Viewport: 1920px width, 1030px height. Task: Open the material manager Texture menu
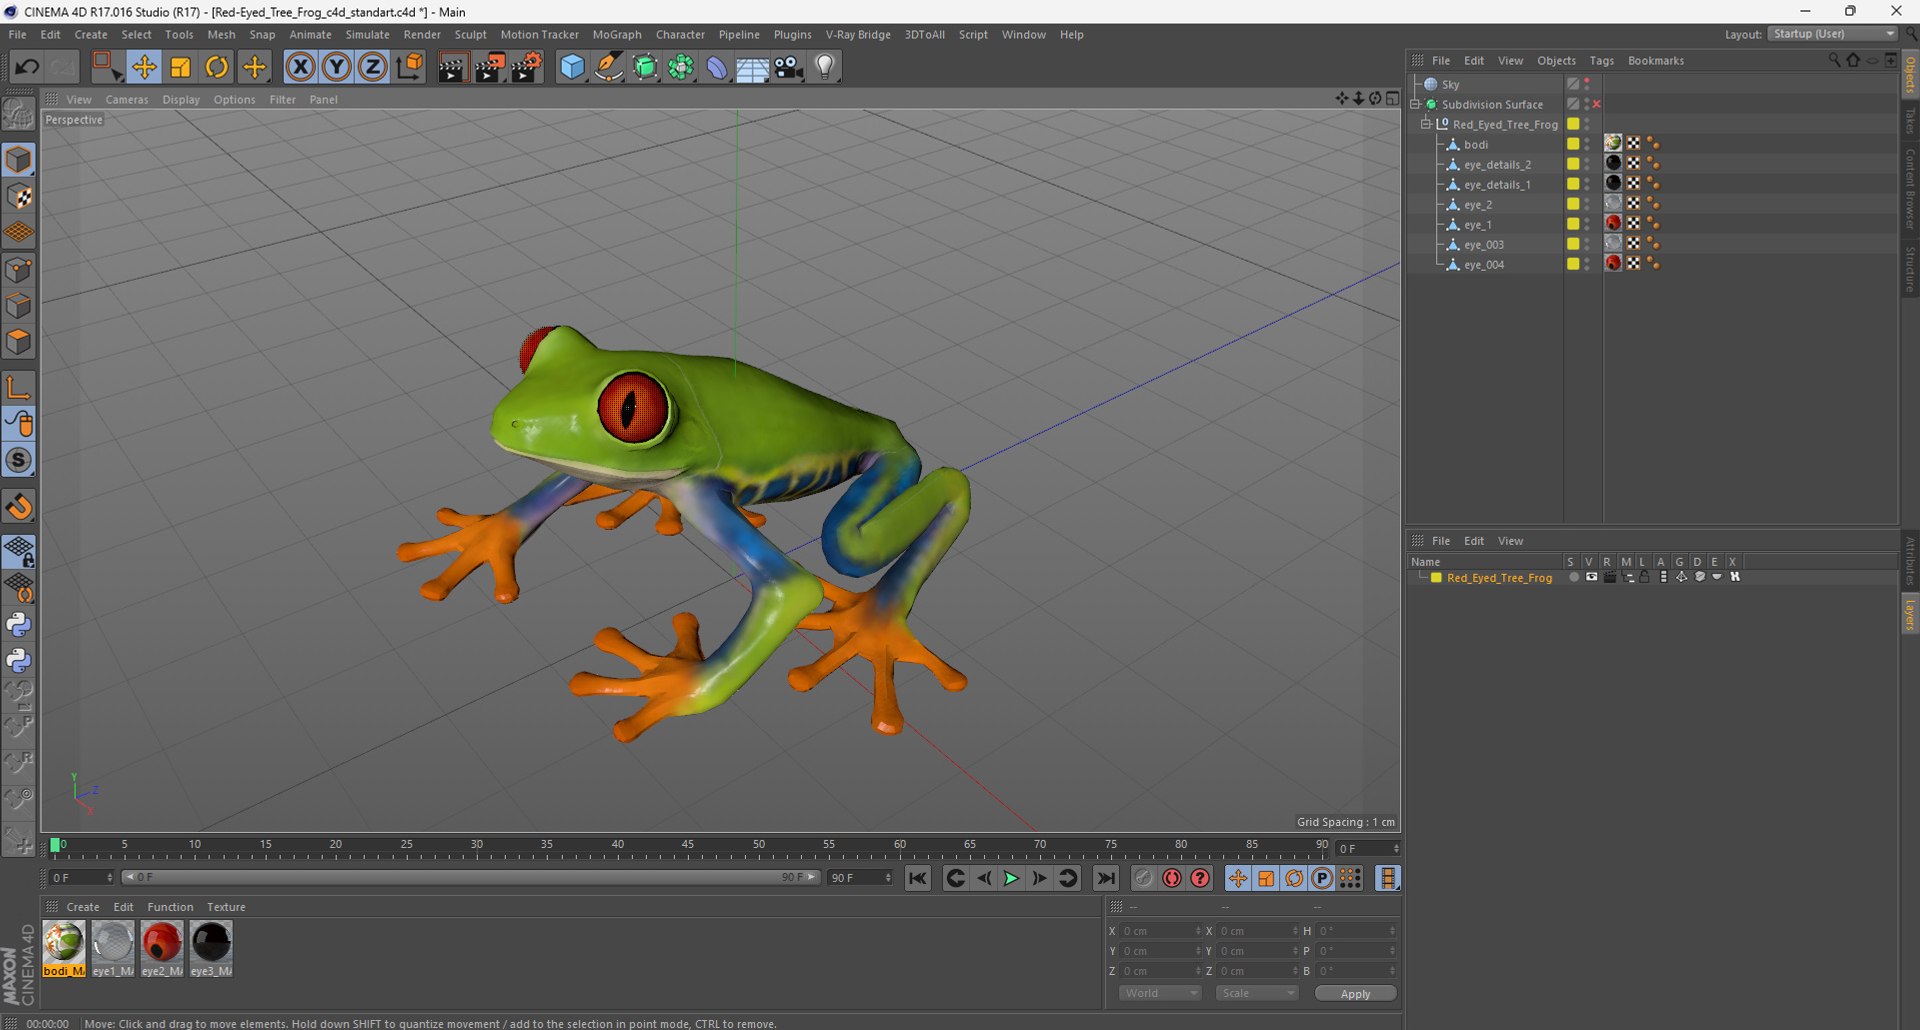pyautogui.click(x=226, y=907)
